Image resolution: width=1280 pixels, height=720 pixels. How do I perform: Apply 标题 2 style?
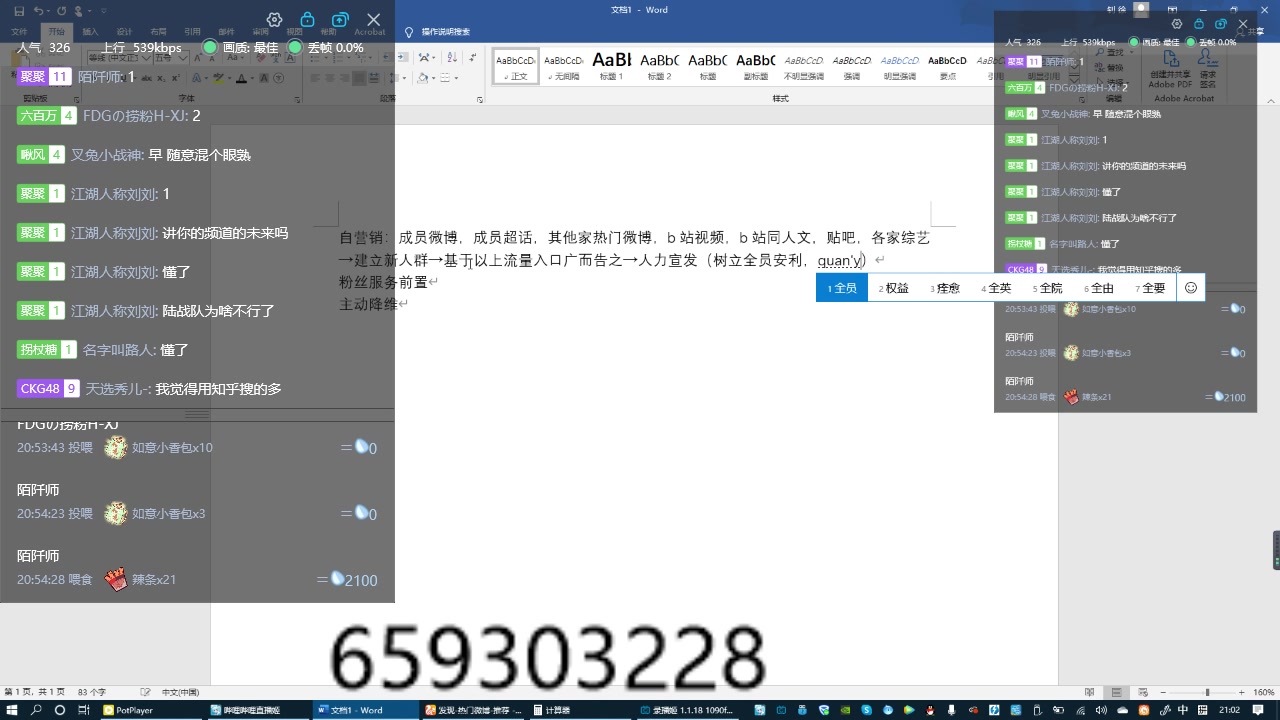pyautogui.click(x=659, y=66)
